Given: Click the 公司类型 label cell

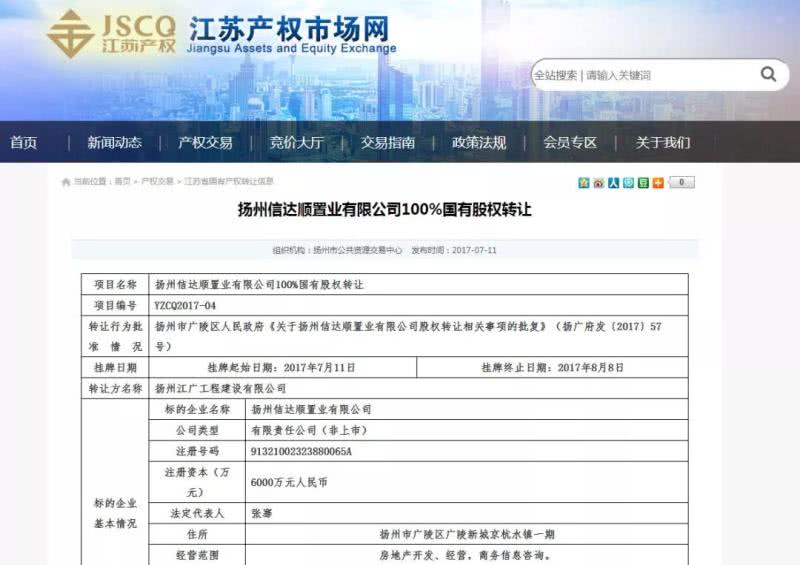Looking at the screenshot, I should coord(197,430).
